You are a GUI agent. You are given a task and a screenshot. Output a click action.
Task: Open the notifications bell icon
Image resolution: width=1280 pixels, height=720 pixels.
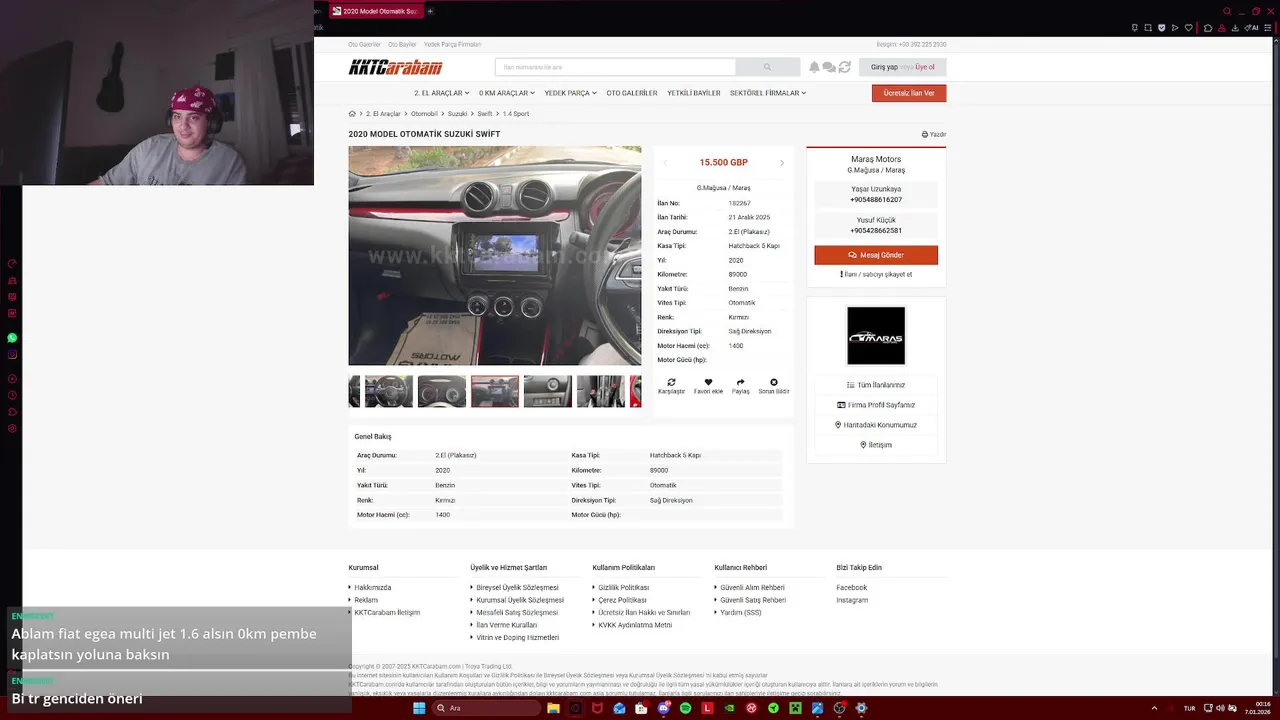point(814,67)
